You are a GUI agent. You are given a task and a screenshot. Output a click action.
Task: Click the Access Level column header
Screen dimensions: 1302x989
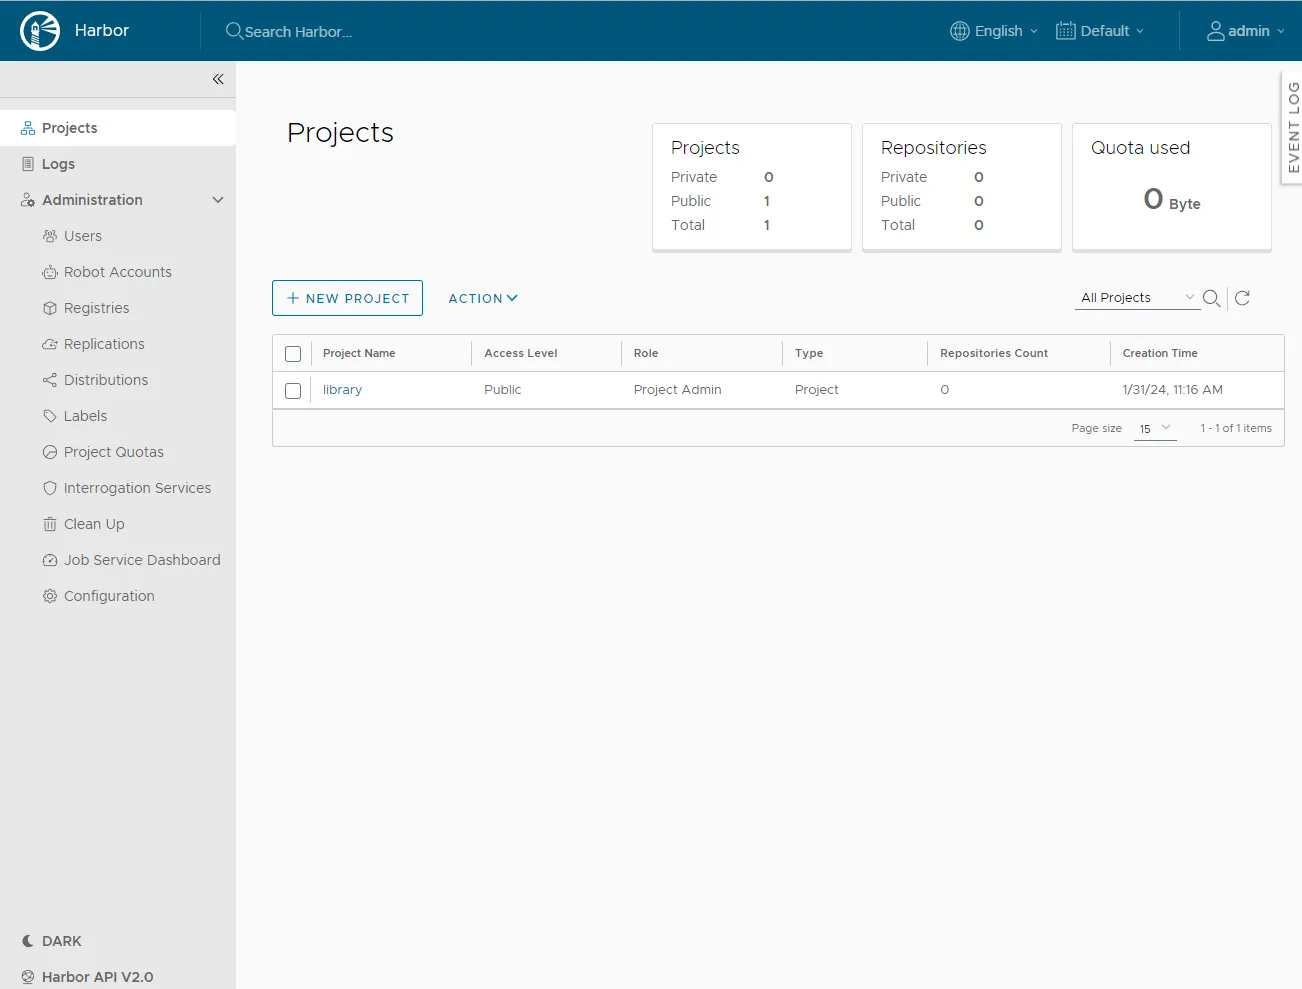(521, 353)
